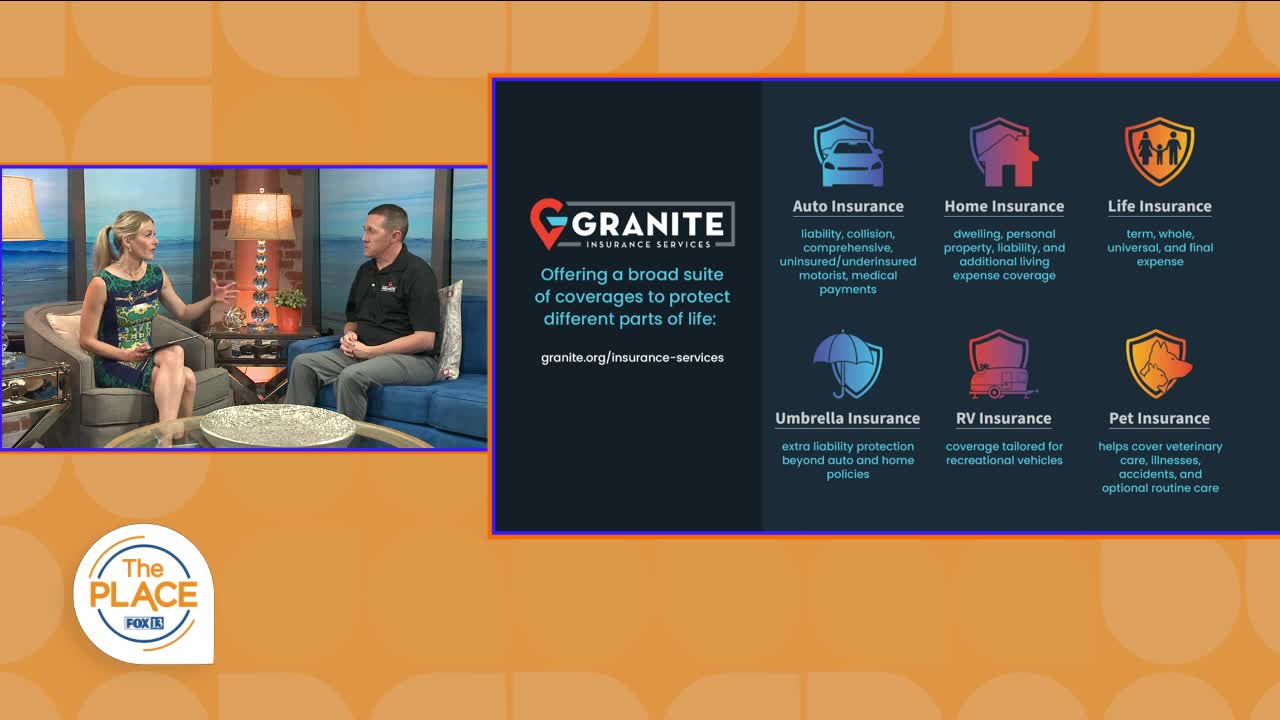Click the Pet Insurance dog shield icon
Viewport: 1280px width, 720px height.
point(1159,365)
